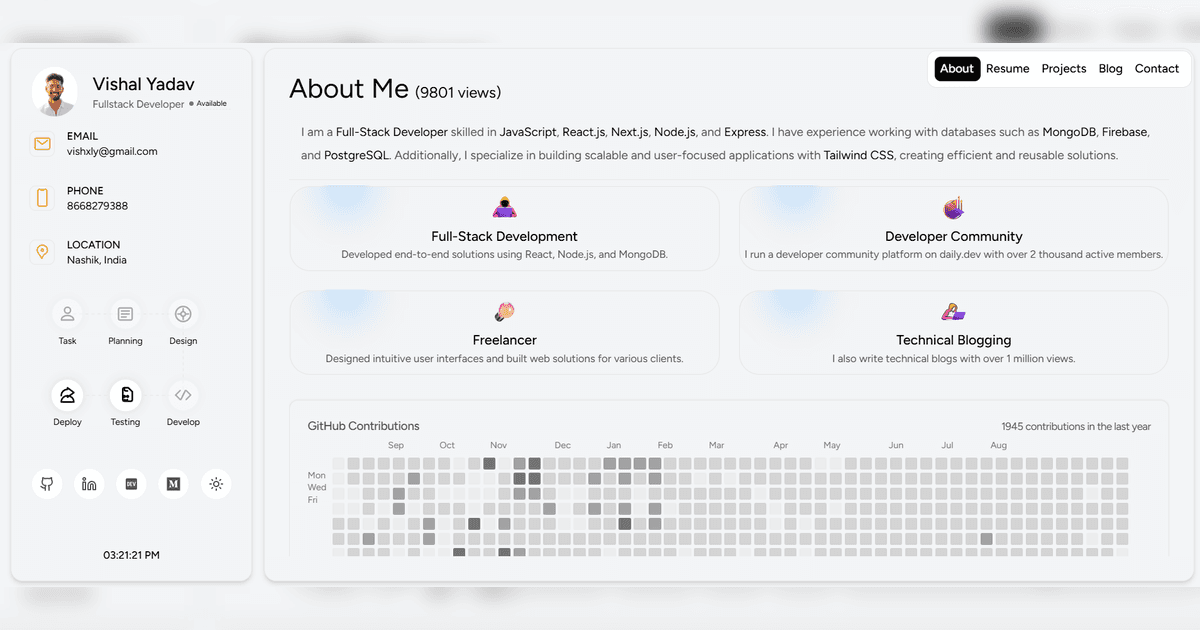Viewport: 1200px width, 630px height.
Task: Toggle the light/dark theme sun icon
Action: tap(216, 484)
